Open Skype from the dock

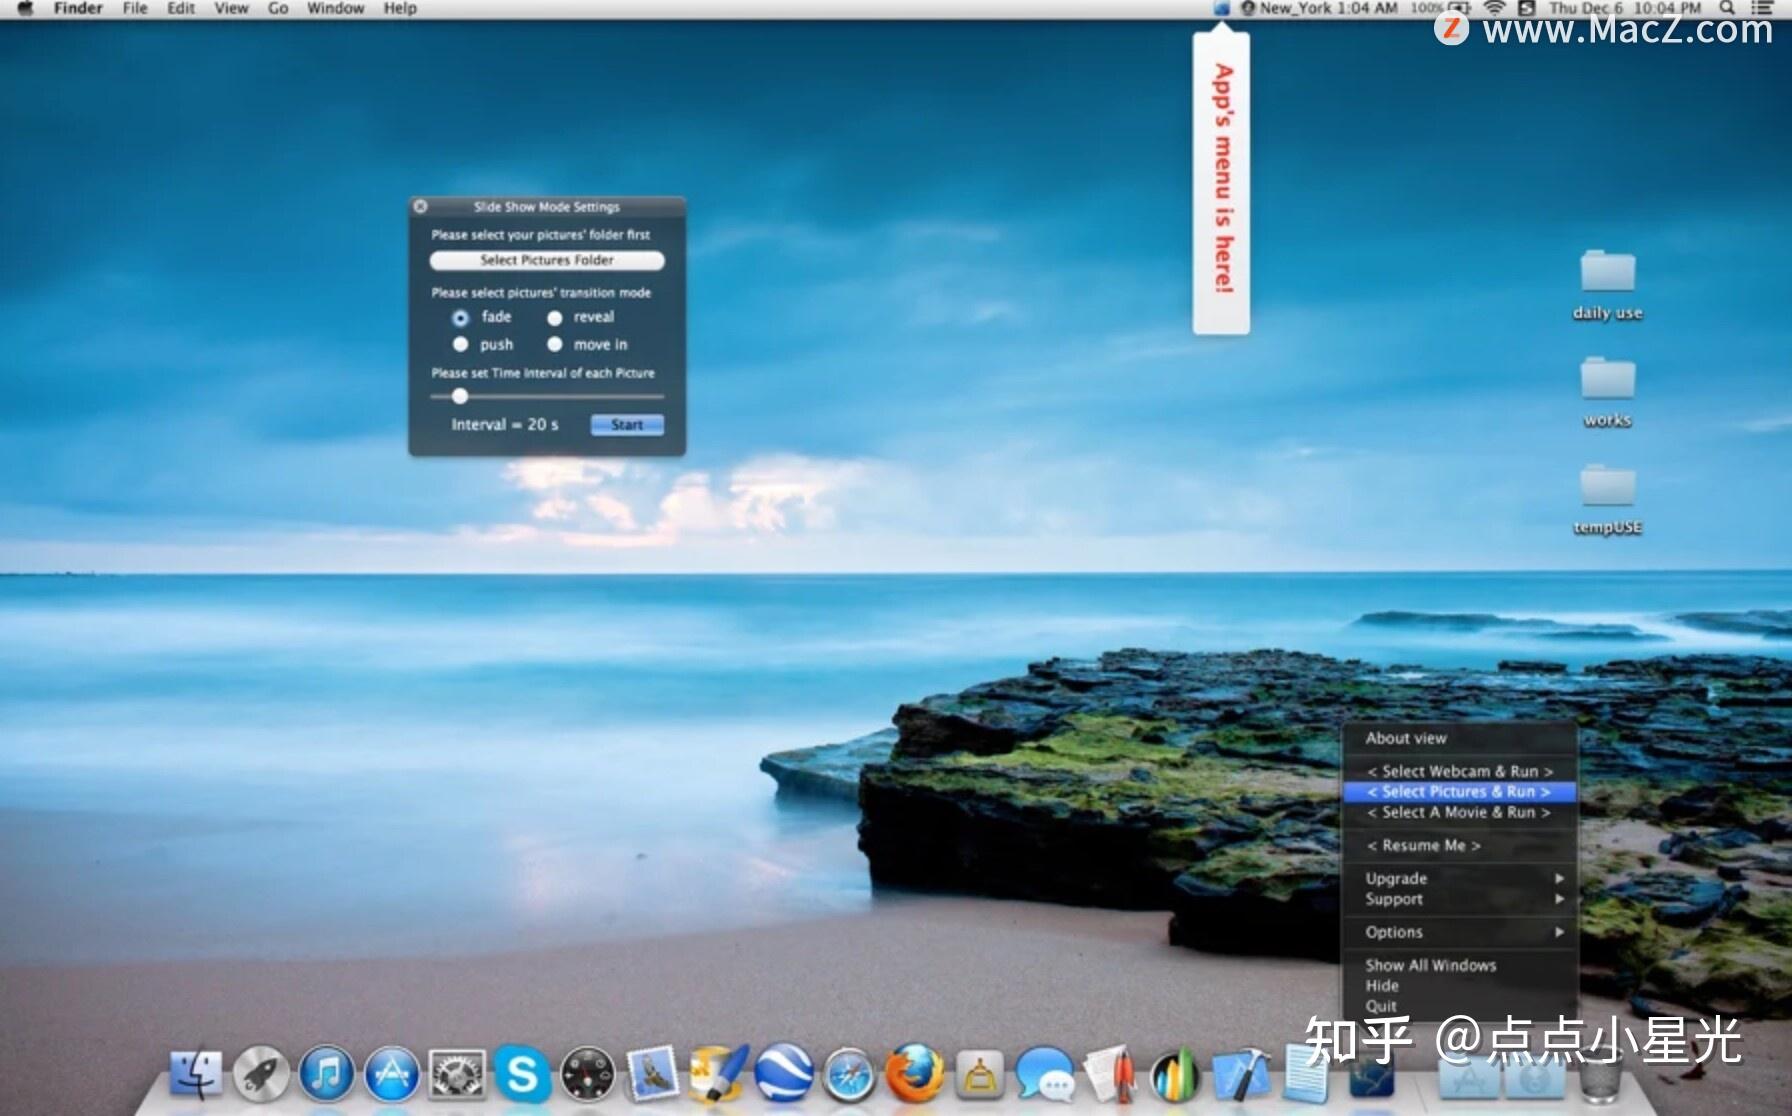tap(522, 1075)
